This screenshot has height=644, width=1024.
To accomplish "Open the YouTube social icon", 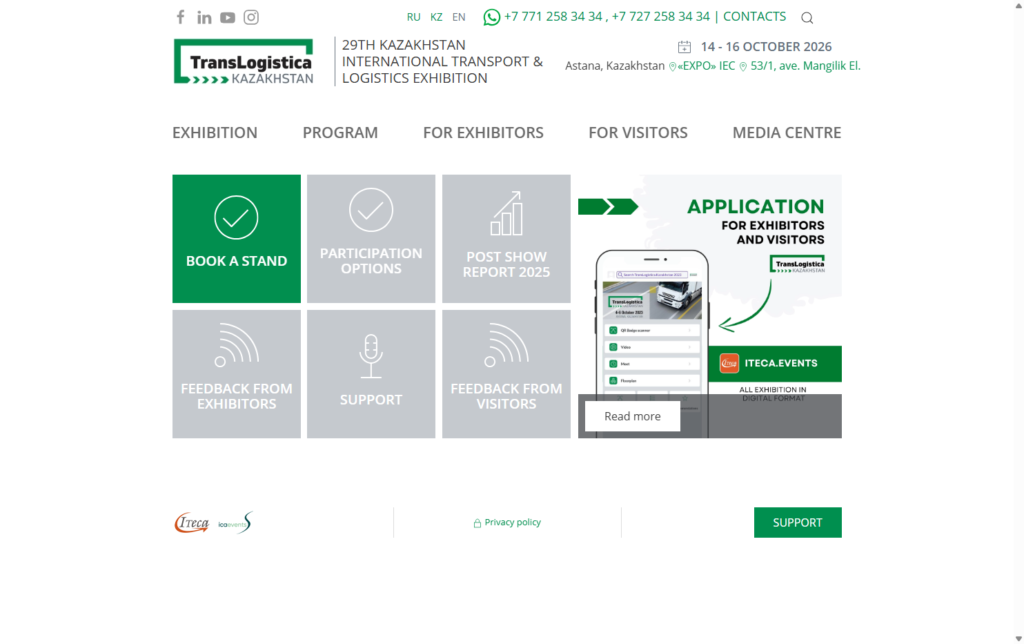I will point(228,17).
